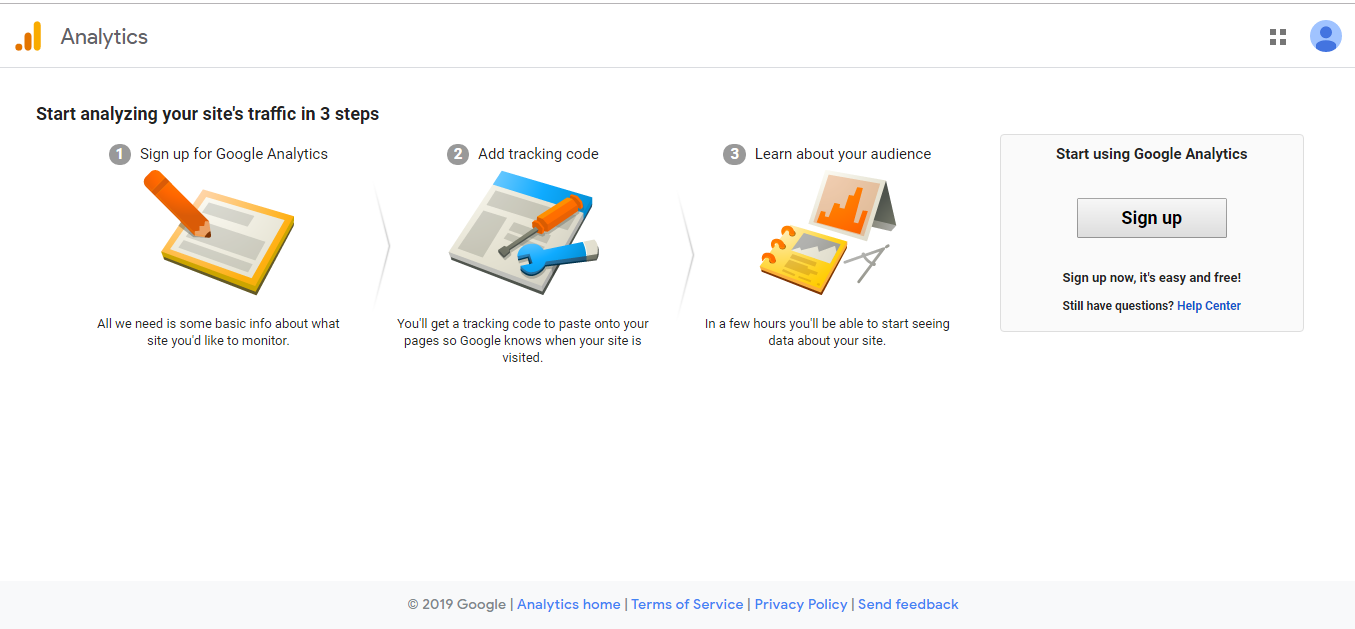
Task: Click the Google Analytics logo icon
Action: [x=28, y=37]
